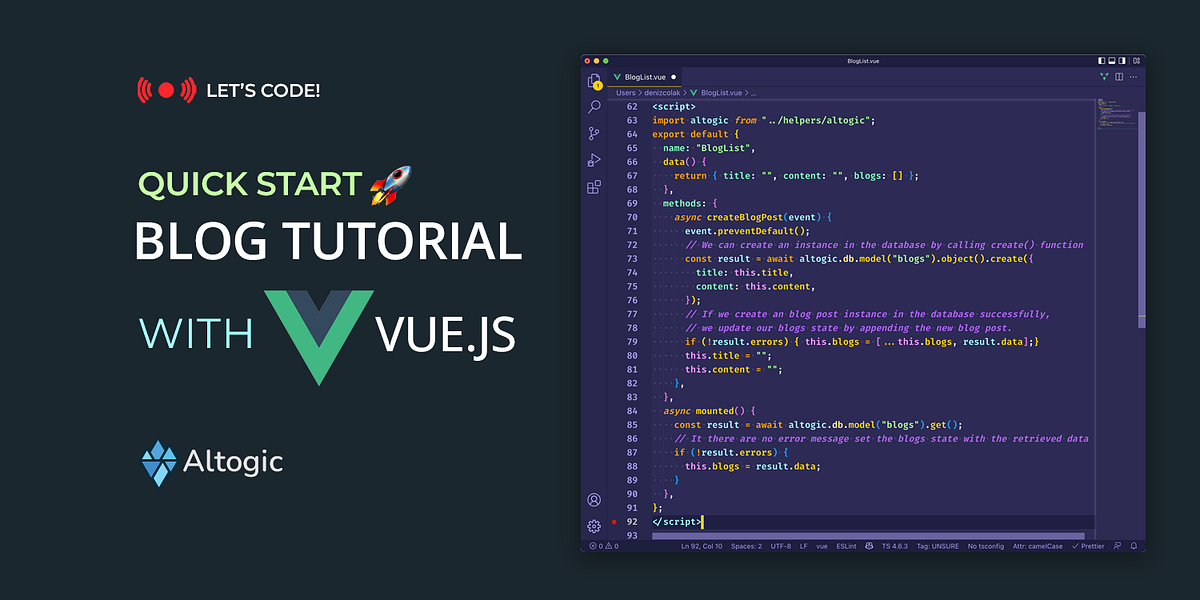Click the Split Editor icon
1200x600 pixels.
point(1119,77)
